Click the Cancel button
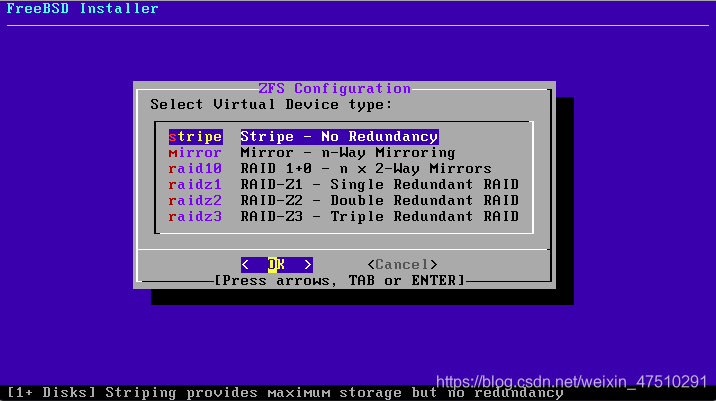Image resolution: width=716 pixels, height=401 pixels. 402,264
